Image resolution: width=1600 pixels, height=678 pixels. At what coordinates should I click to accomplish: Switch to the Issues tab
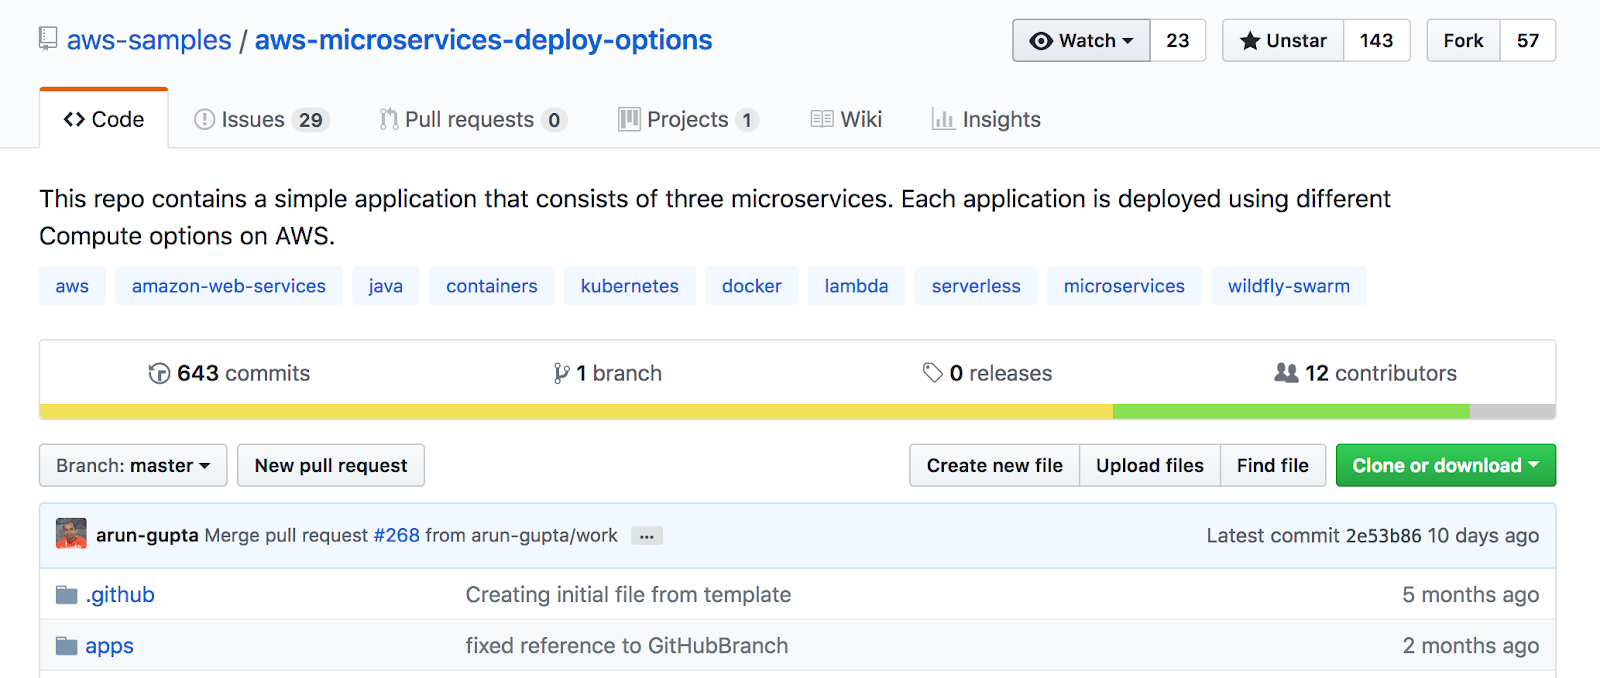(x=258, y=120)
